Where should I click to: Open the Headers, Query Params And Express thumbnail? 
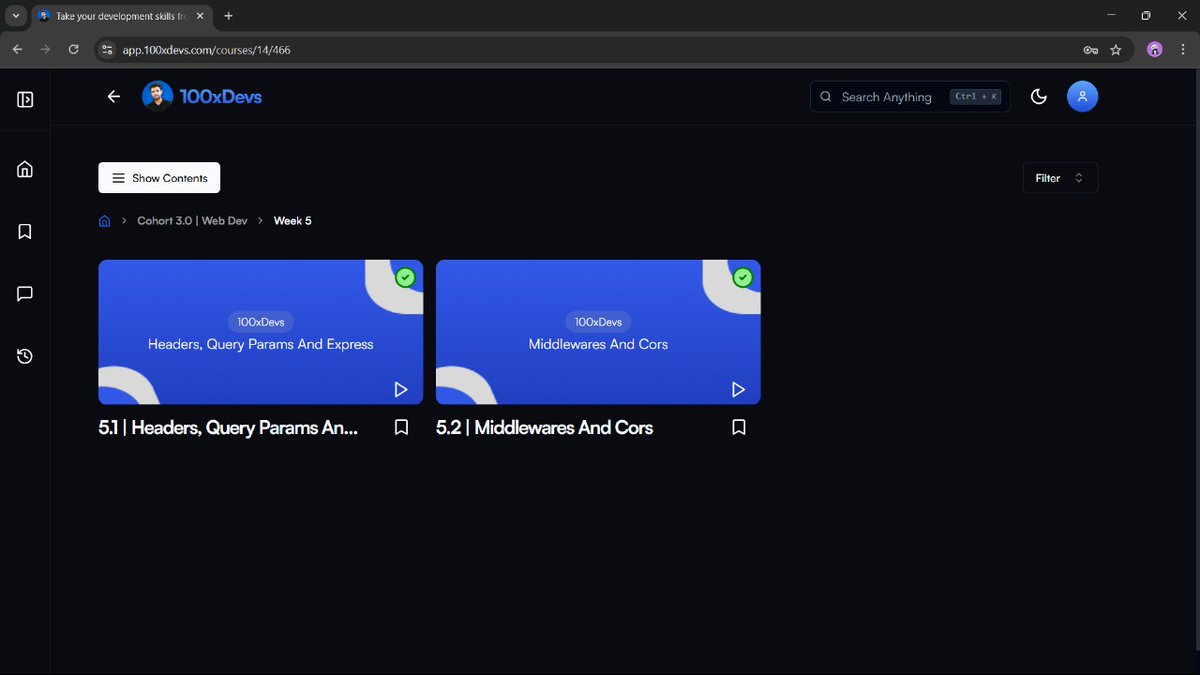coord(260,332)
